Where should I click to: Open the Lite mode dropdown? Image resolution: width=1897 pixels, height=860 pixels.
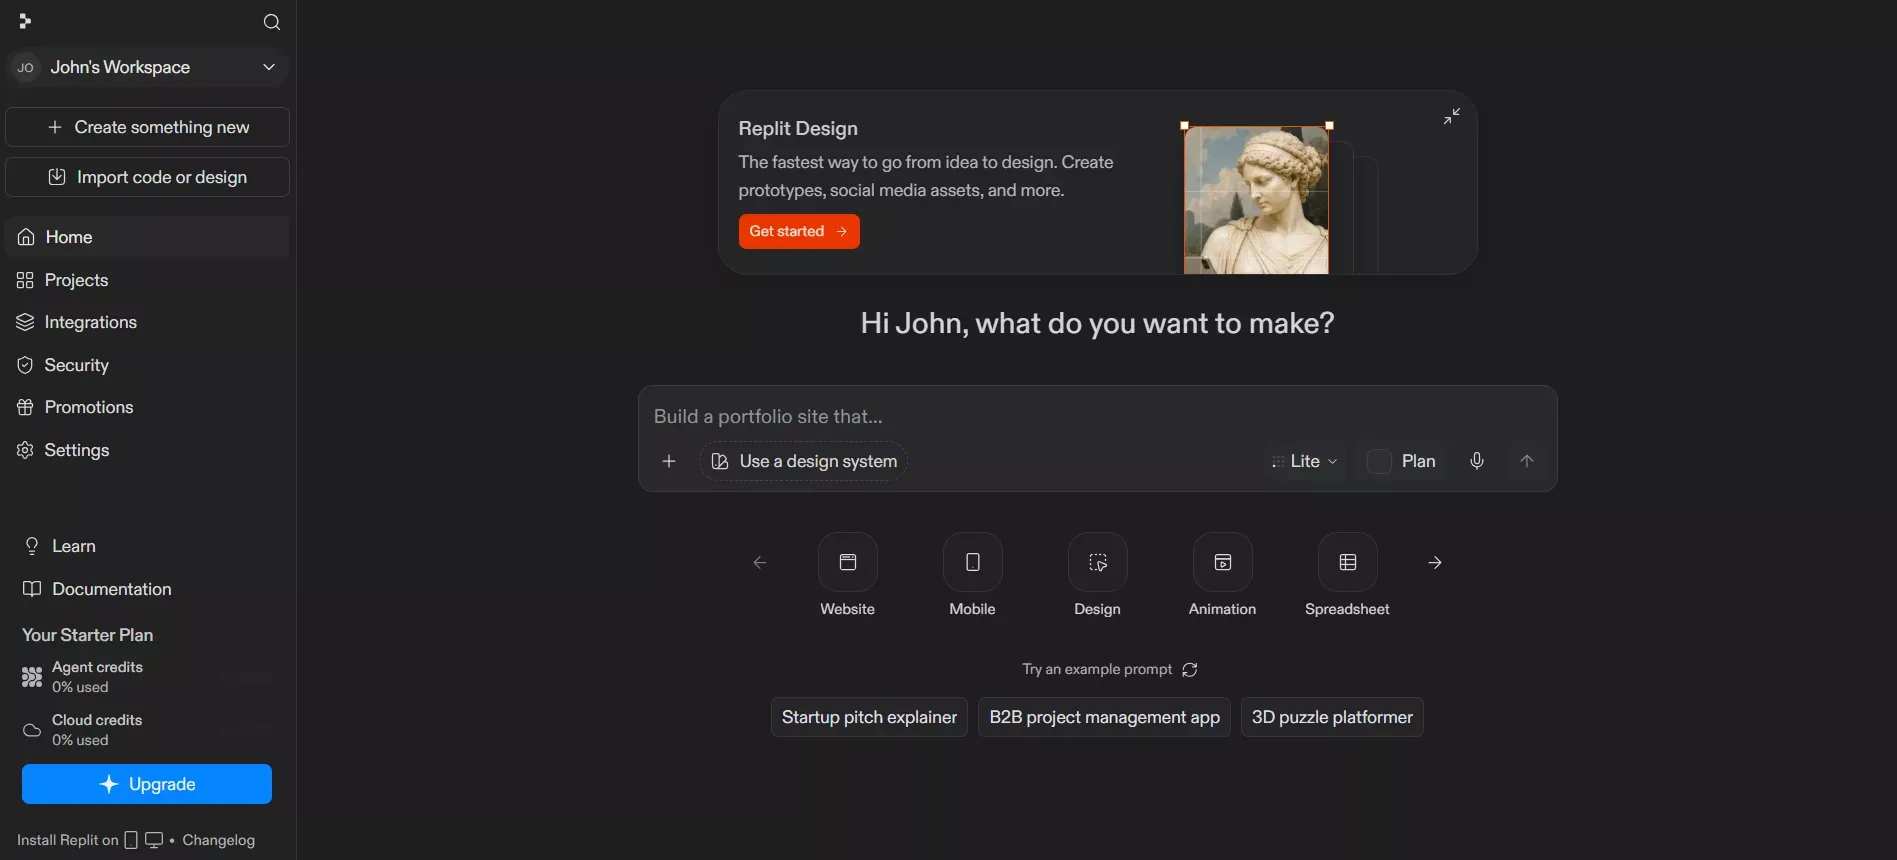(x=1305, y=461)
